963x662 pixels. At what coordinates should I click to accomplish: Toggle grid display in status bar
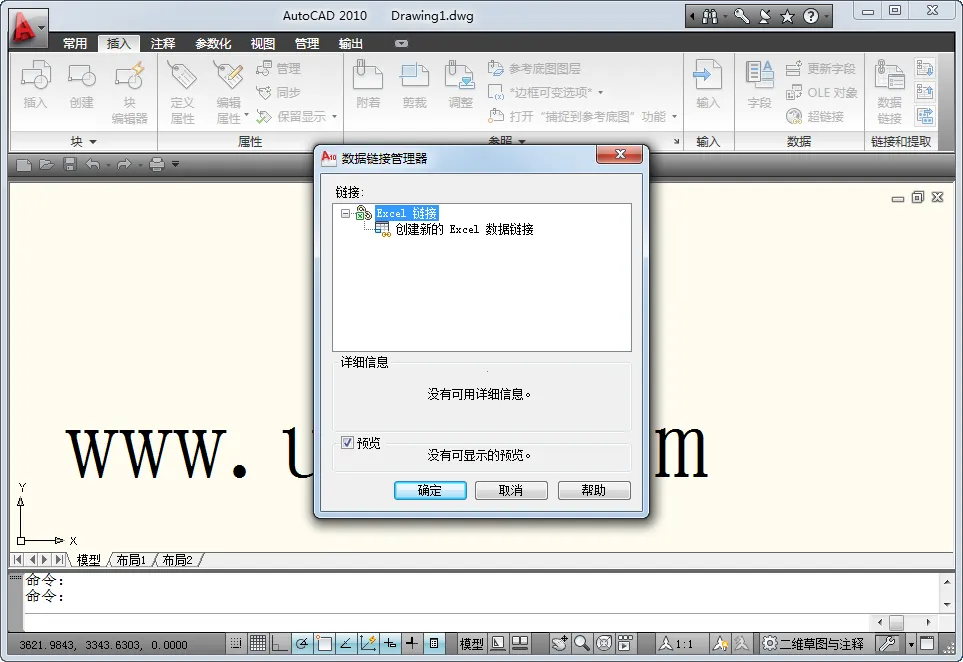(x=257, y=644)
